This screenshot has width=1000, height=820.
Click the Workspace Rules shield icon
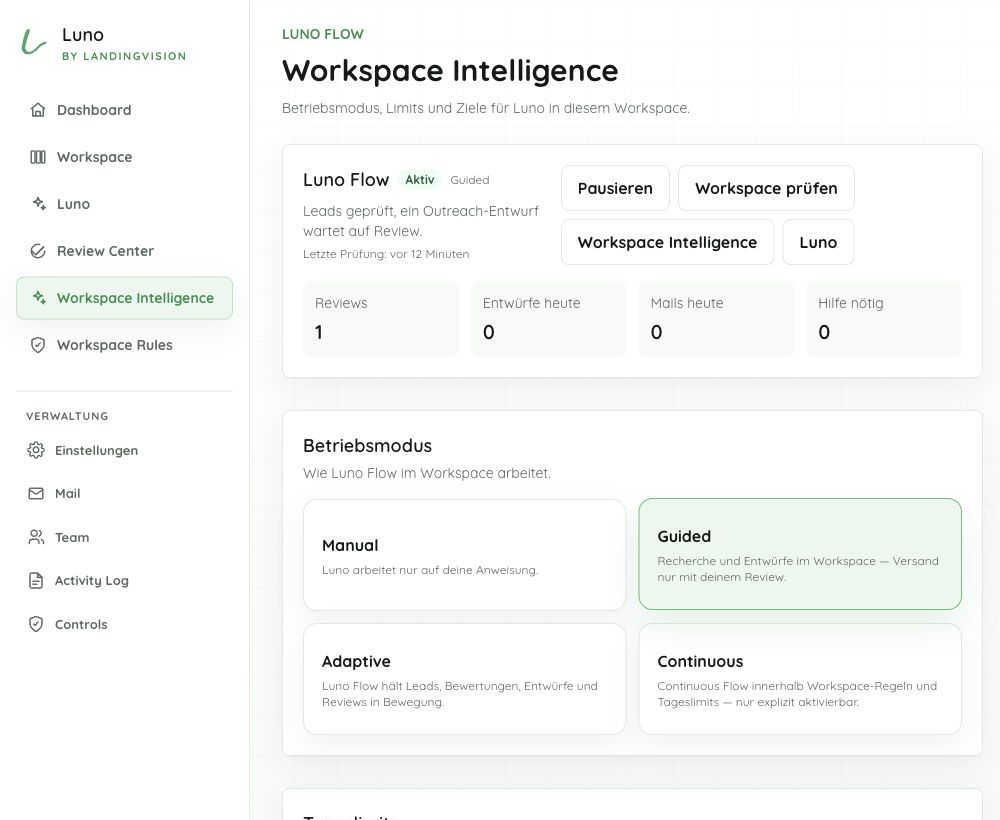click(38, 345)
